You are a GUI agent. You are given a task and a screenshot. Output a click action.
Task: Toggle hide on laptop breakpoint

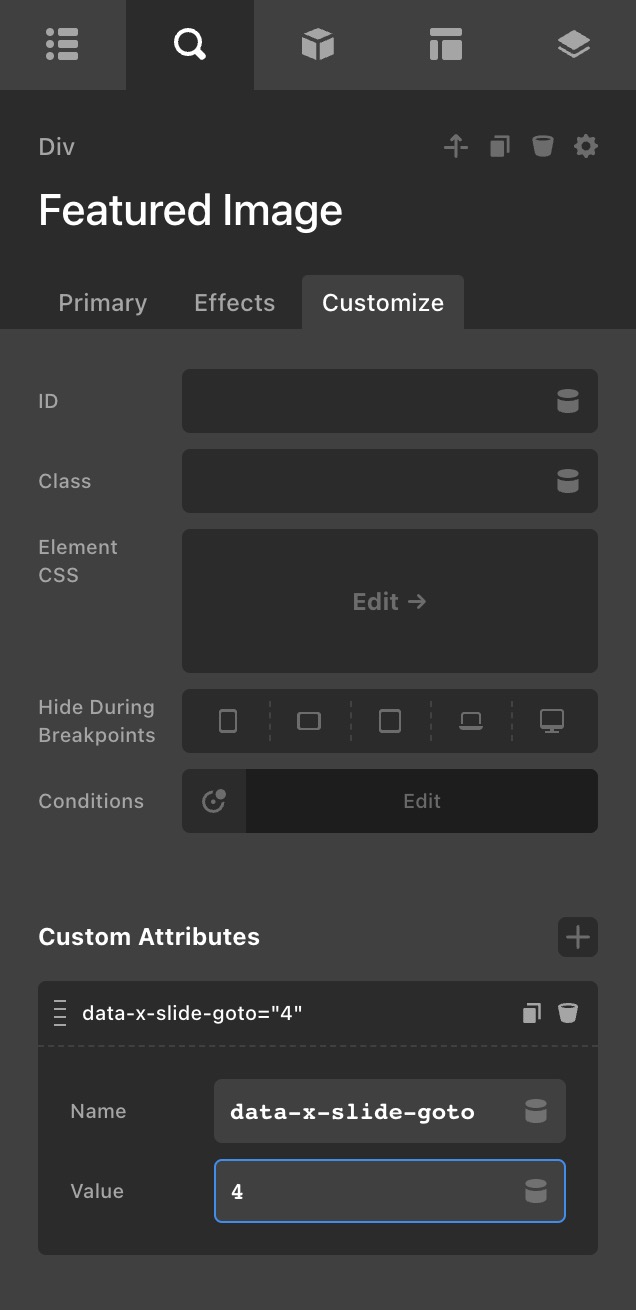[x=471, y=721]
